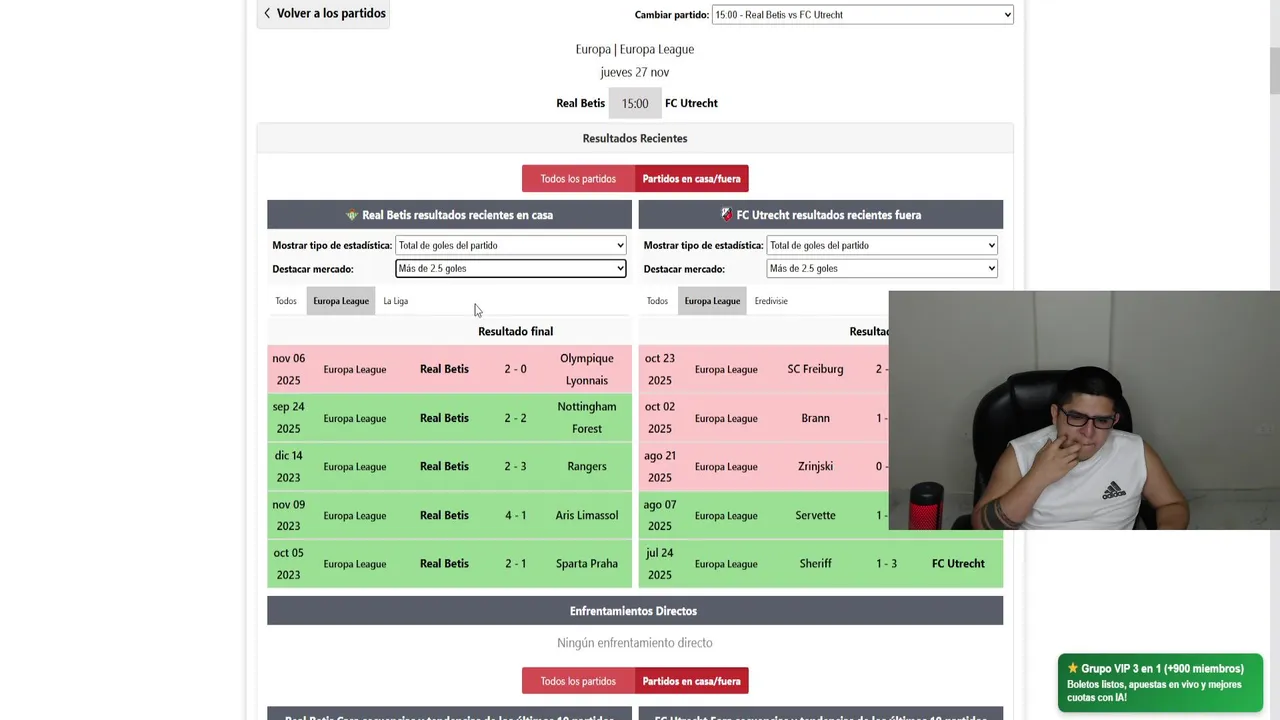This screenshot has height=720, width=1280.
Task: Click the Brann team cell
Action: click(815, 418)
